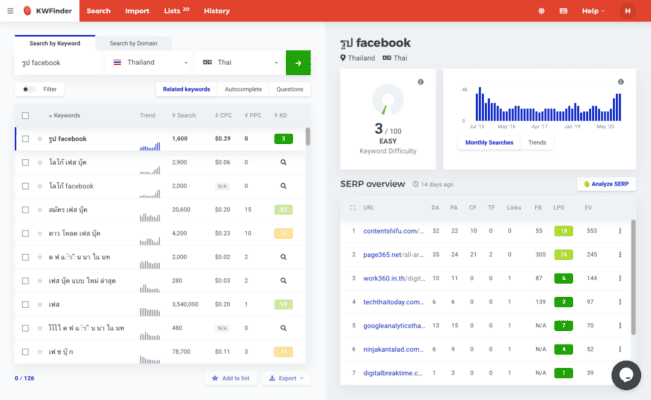Toggle the dark mode sun icon
The image size is (651, 400).
pyautogui.click(x=541, y=11)
